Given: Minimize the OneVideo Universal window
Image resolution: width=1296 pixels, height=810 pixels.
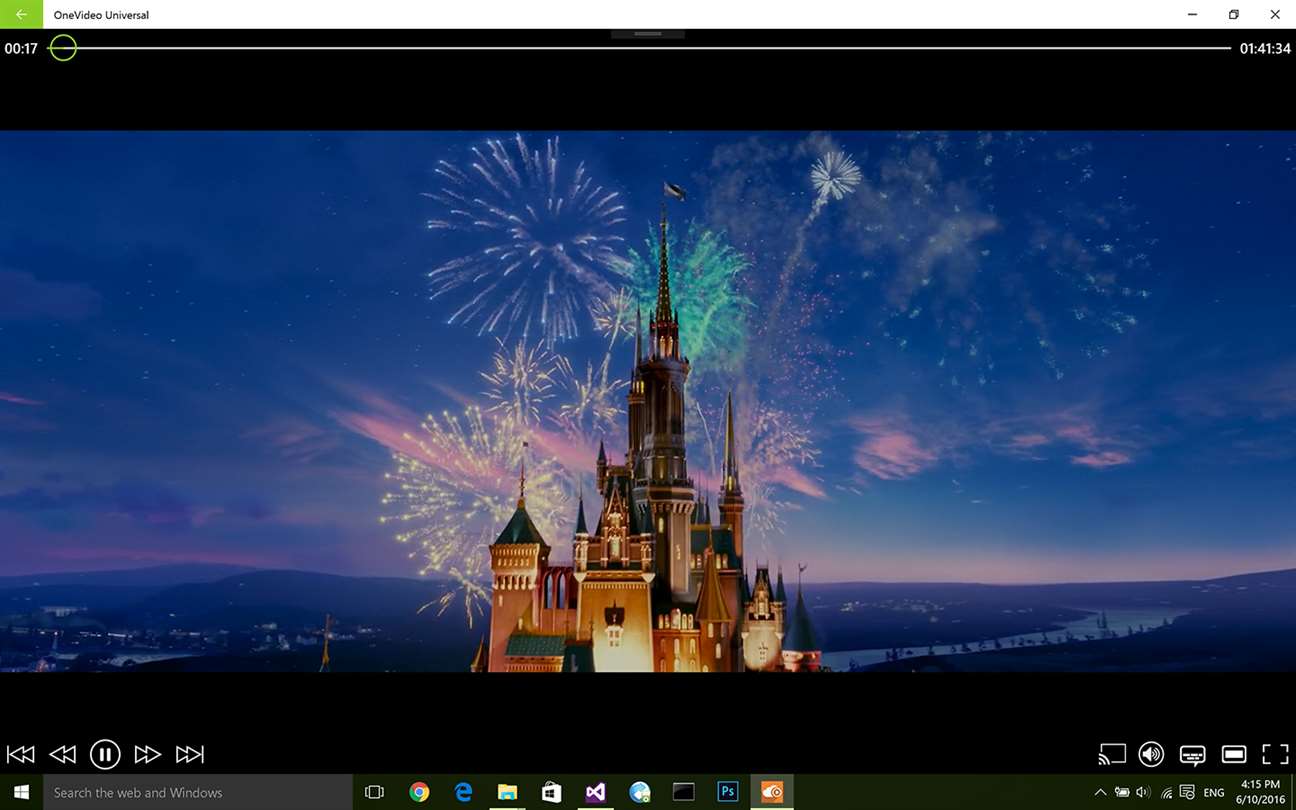Looking at the screenshot, I should [1192, 14].
